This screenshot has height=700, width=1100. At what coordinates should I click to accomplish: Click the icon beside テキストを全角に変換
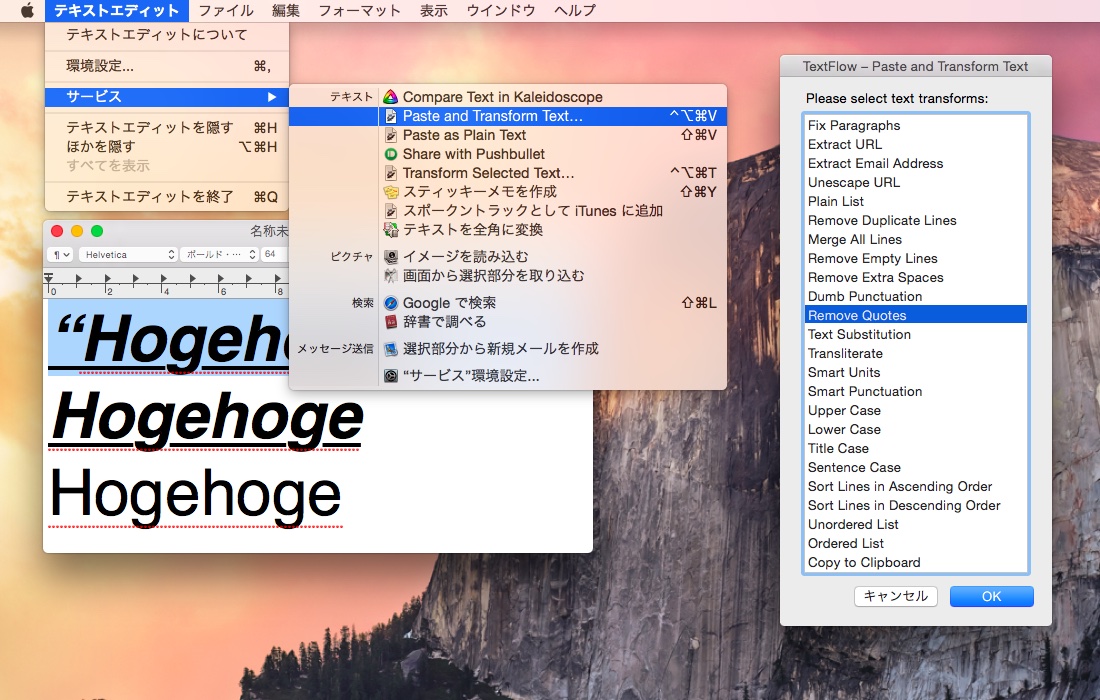tap(391, 229)
